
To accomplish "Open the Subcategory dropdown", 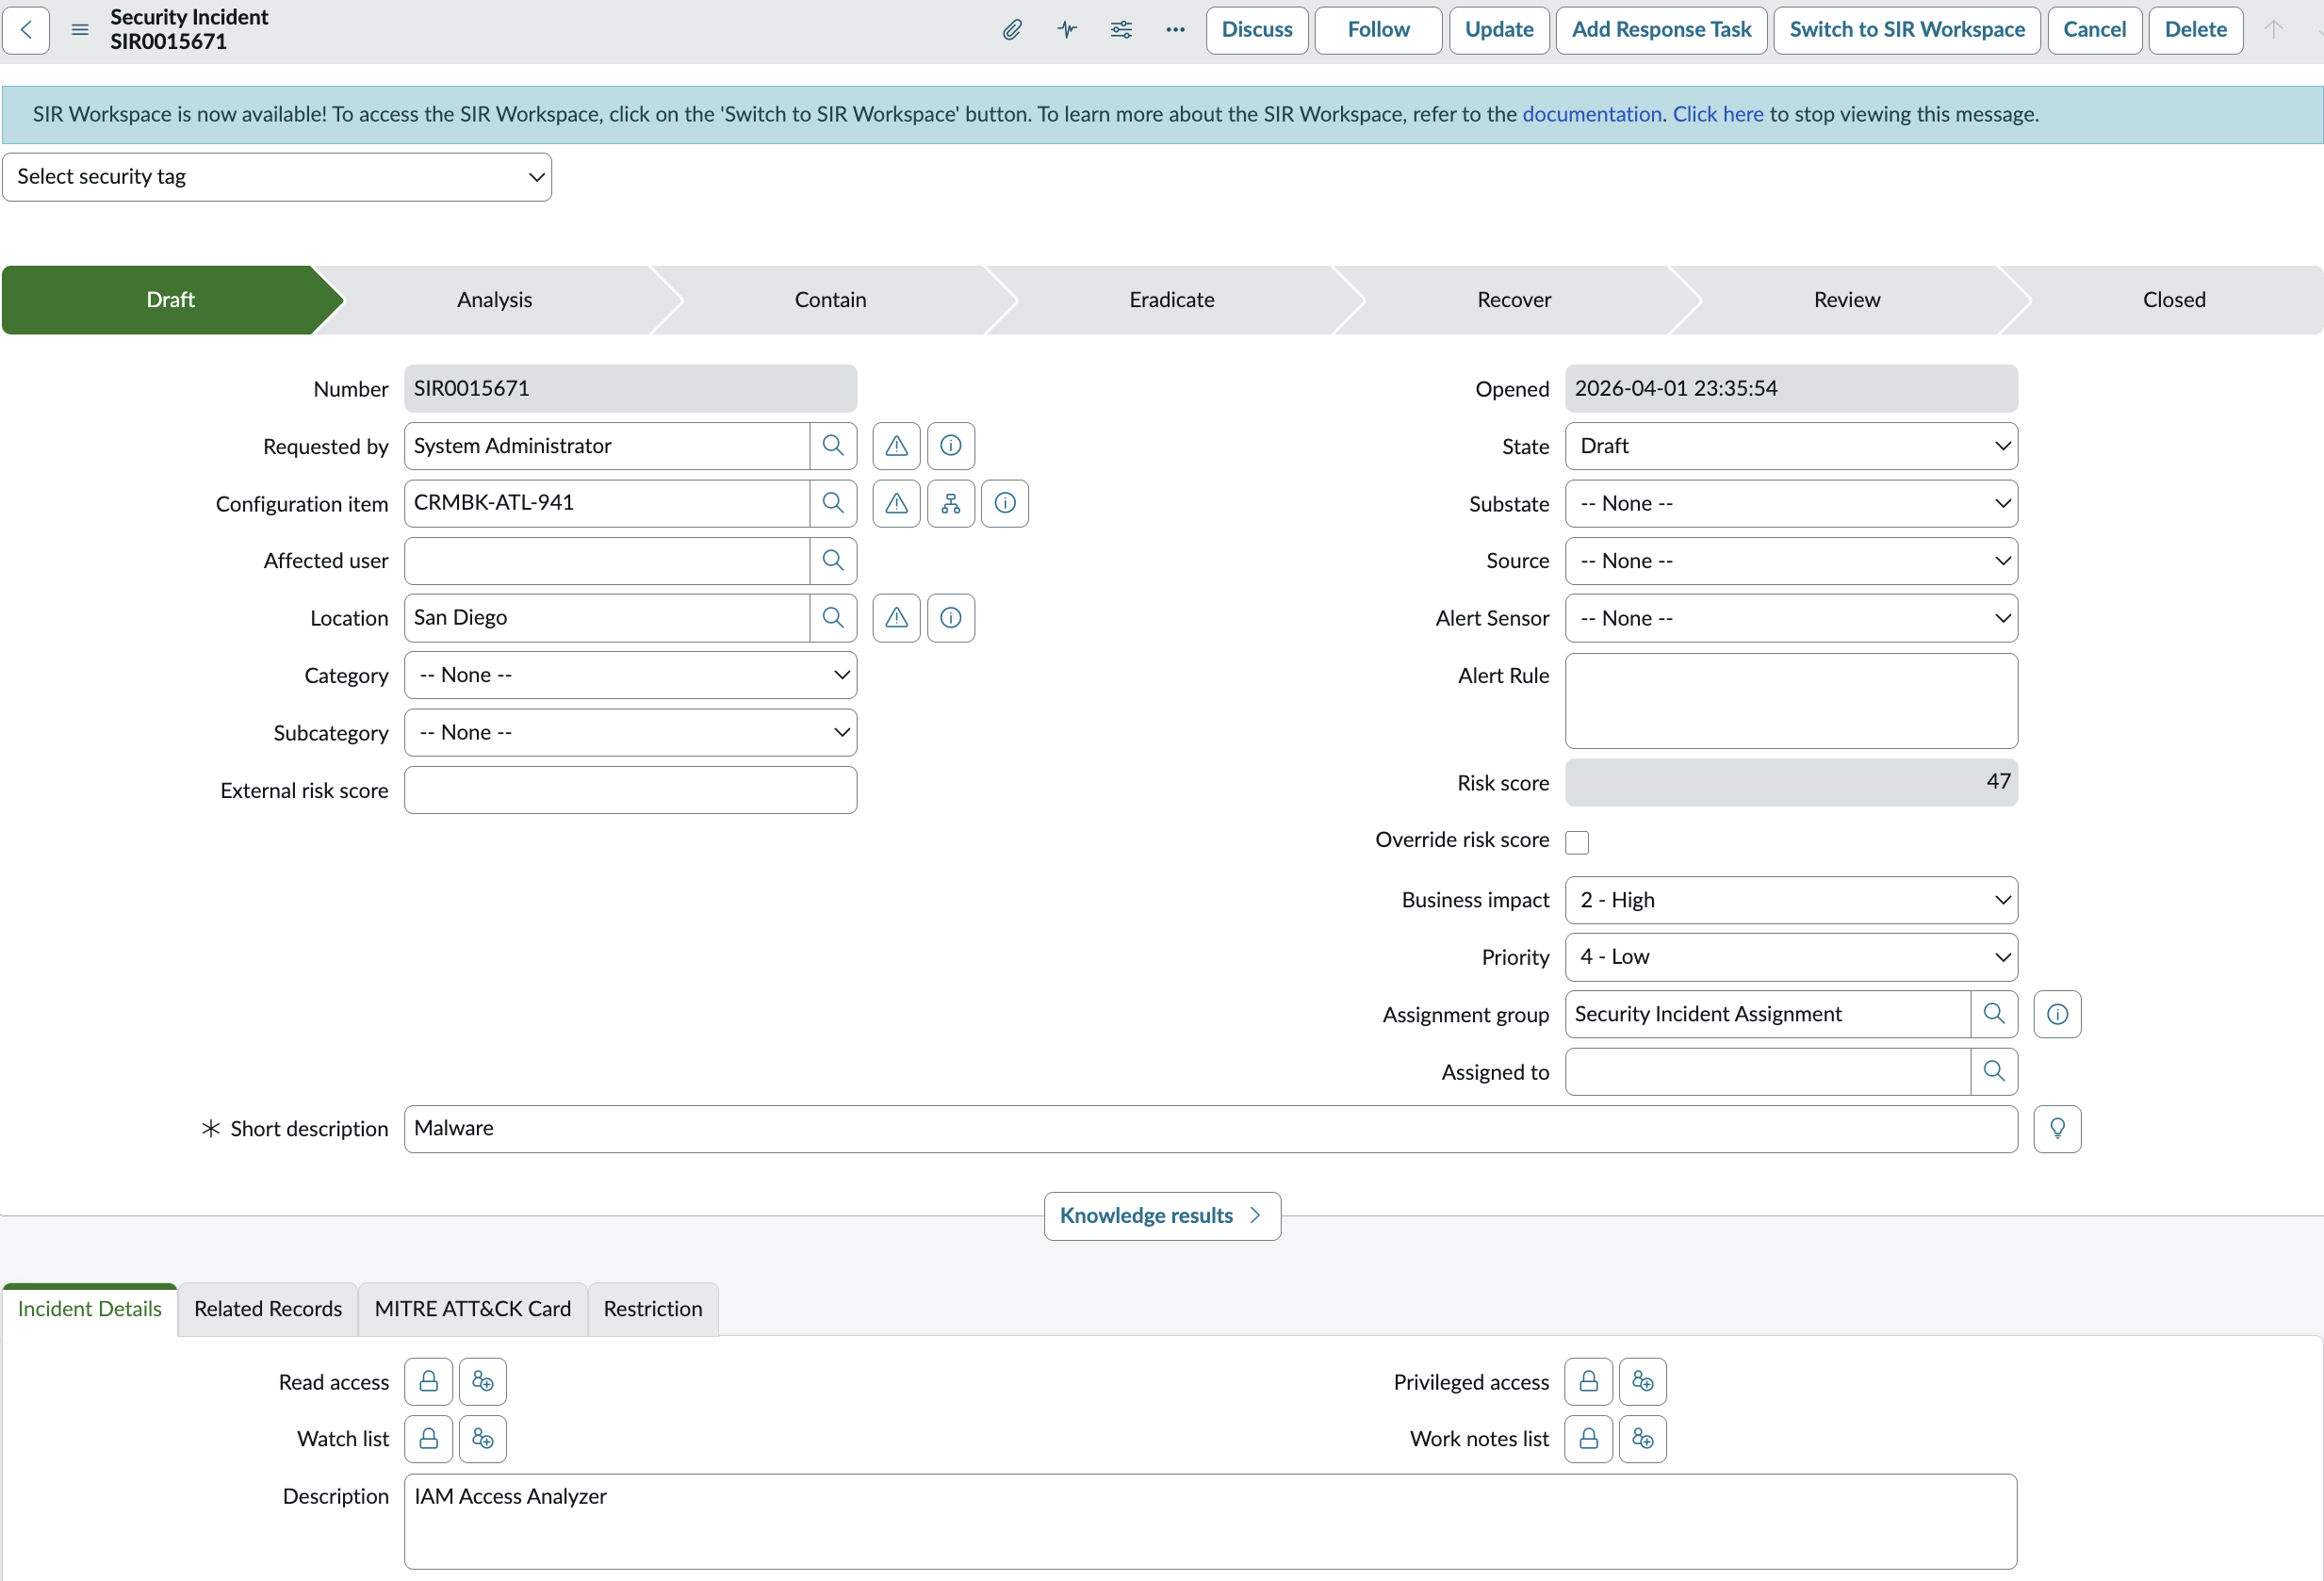I will pyautogui.click(x=630, y=733).
